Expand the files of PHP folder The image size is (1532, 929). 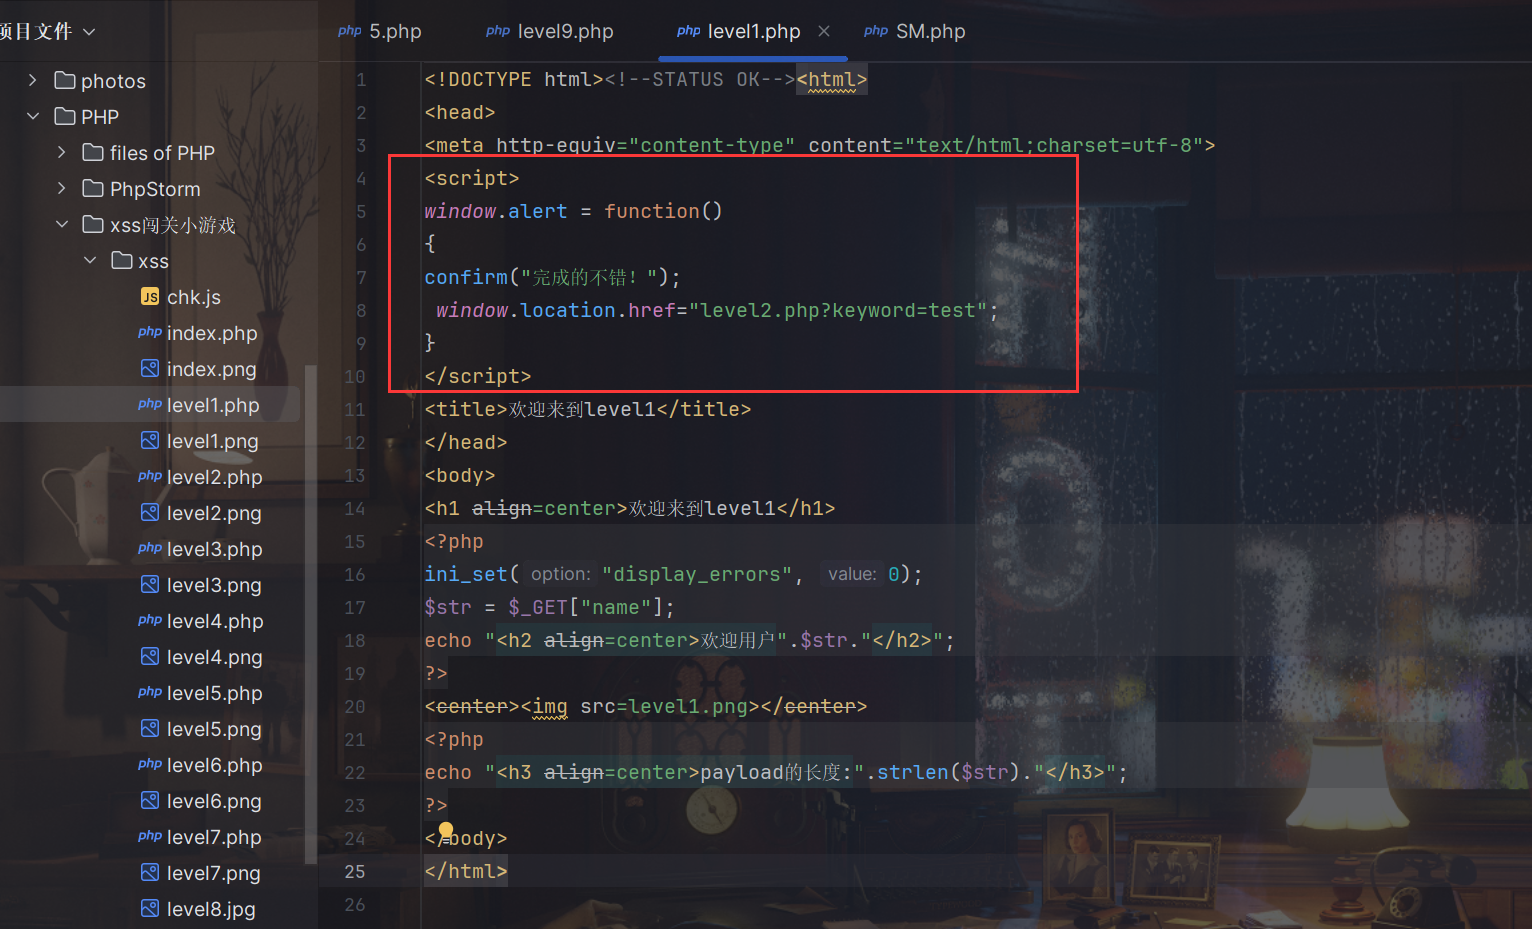(x=62, y=153)
